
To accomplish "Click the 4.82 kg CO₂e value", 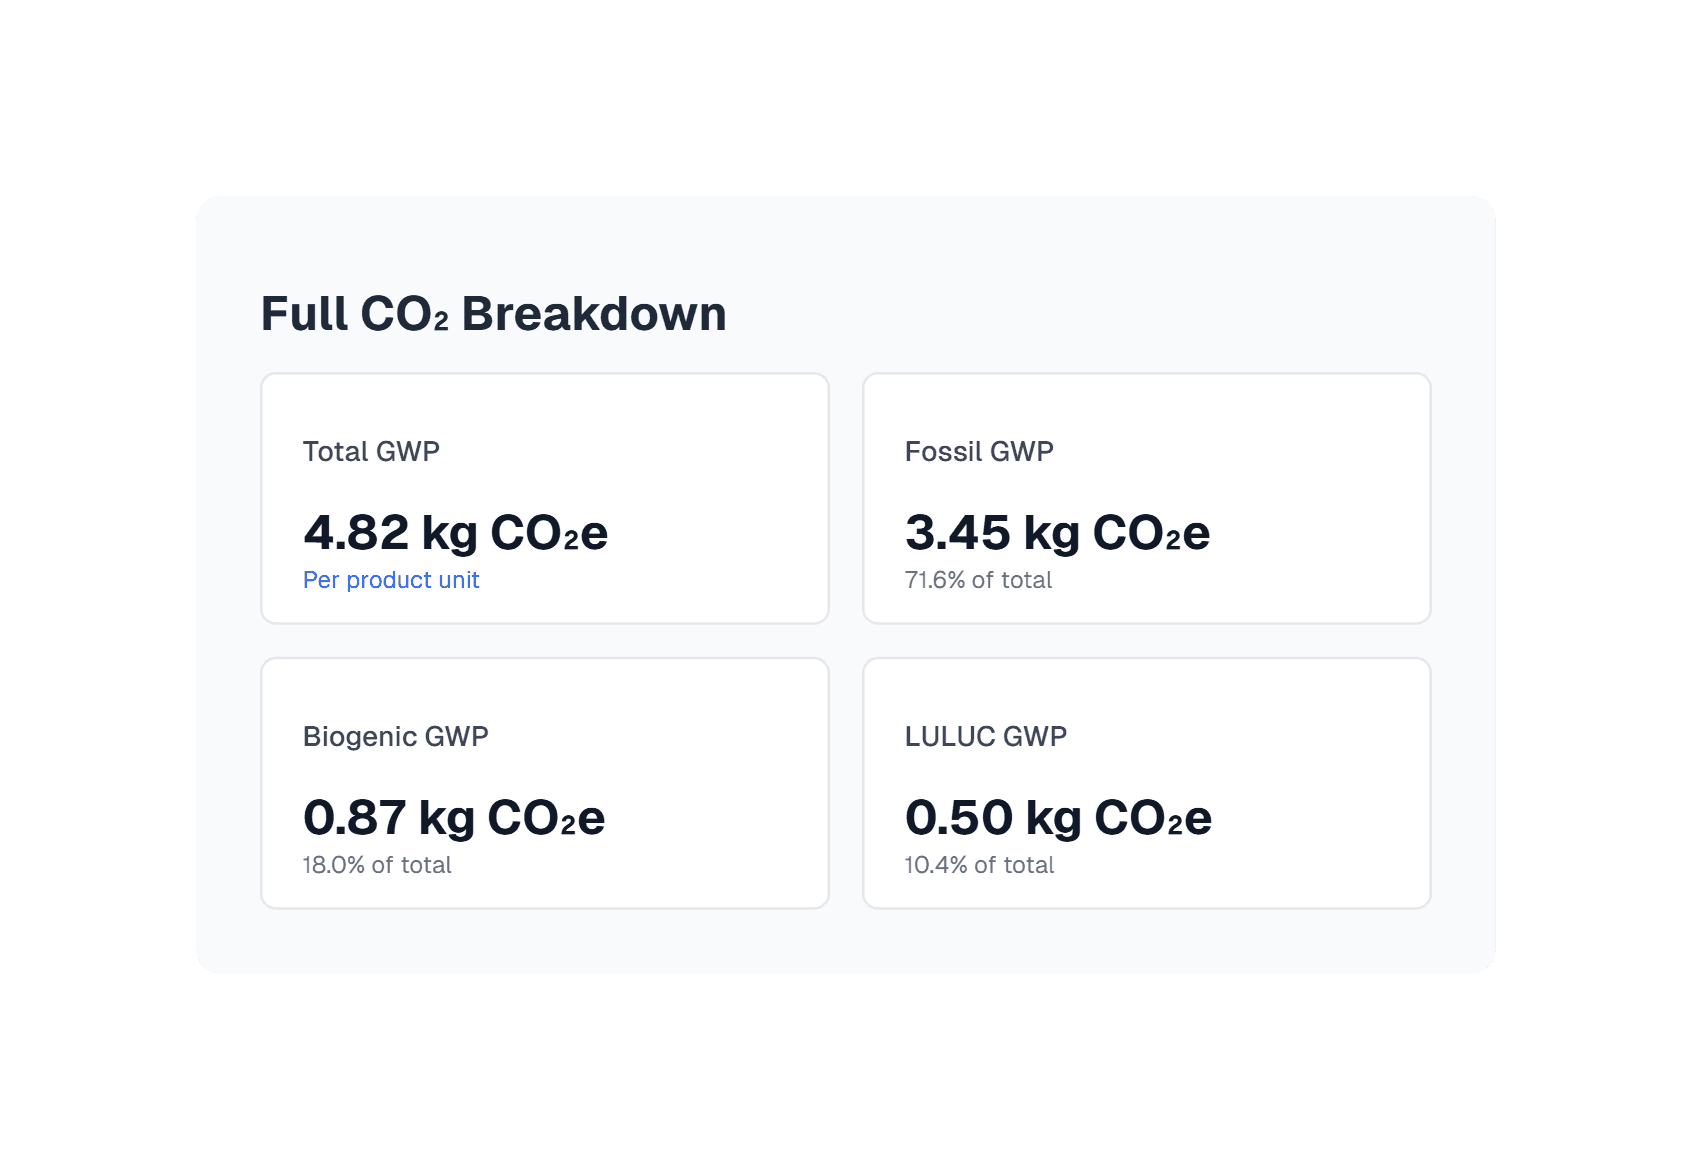I will (455, 532).
